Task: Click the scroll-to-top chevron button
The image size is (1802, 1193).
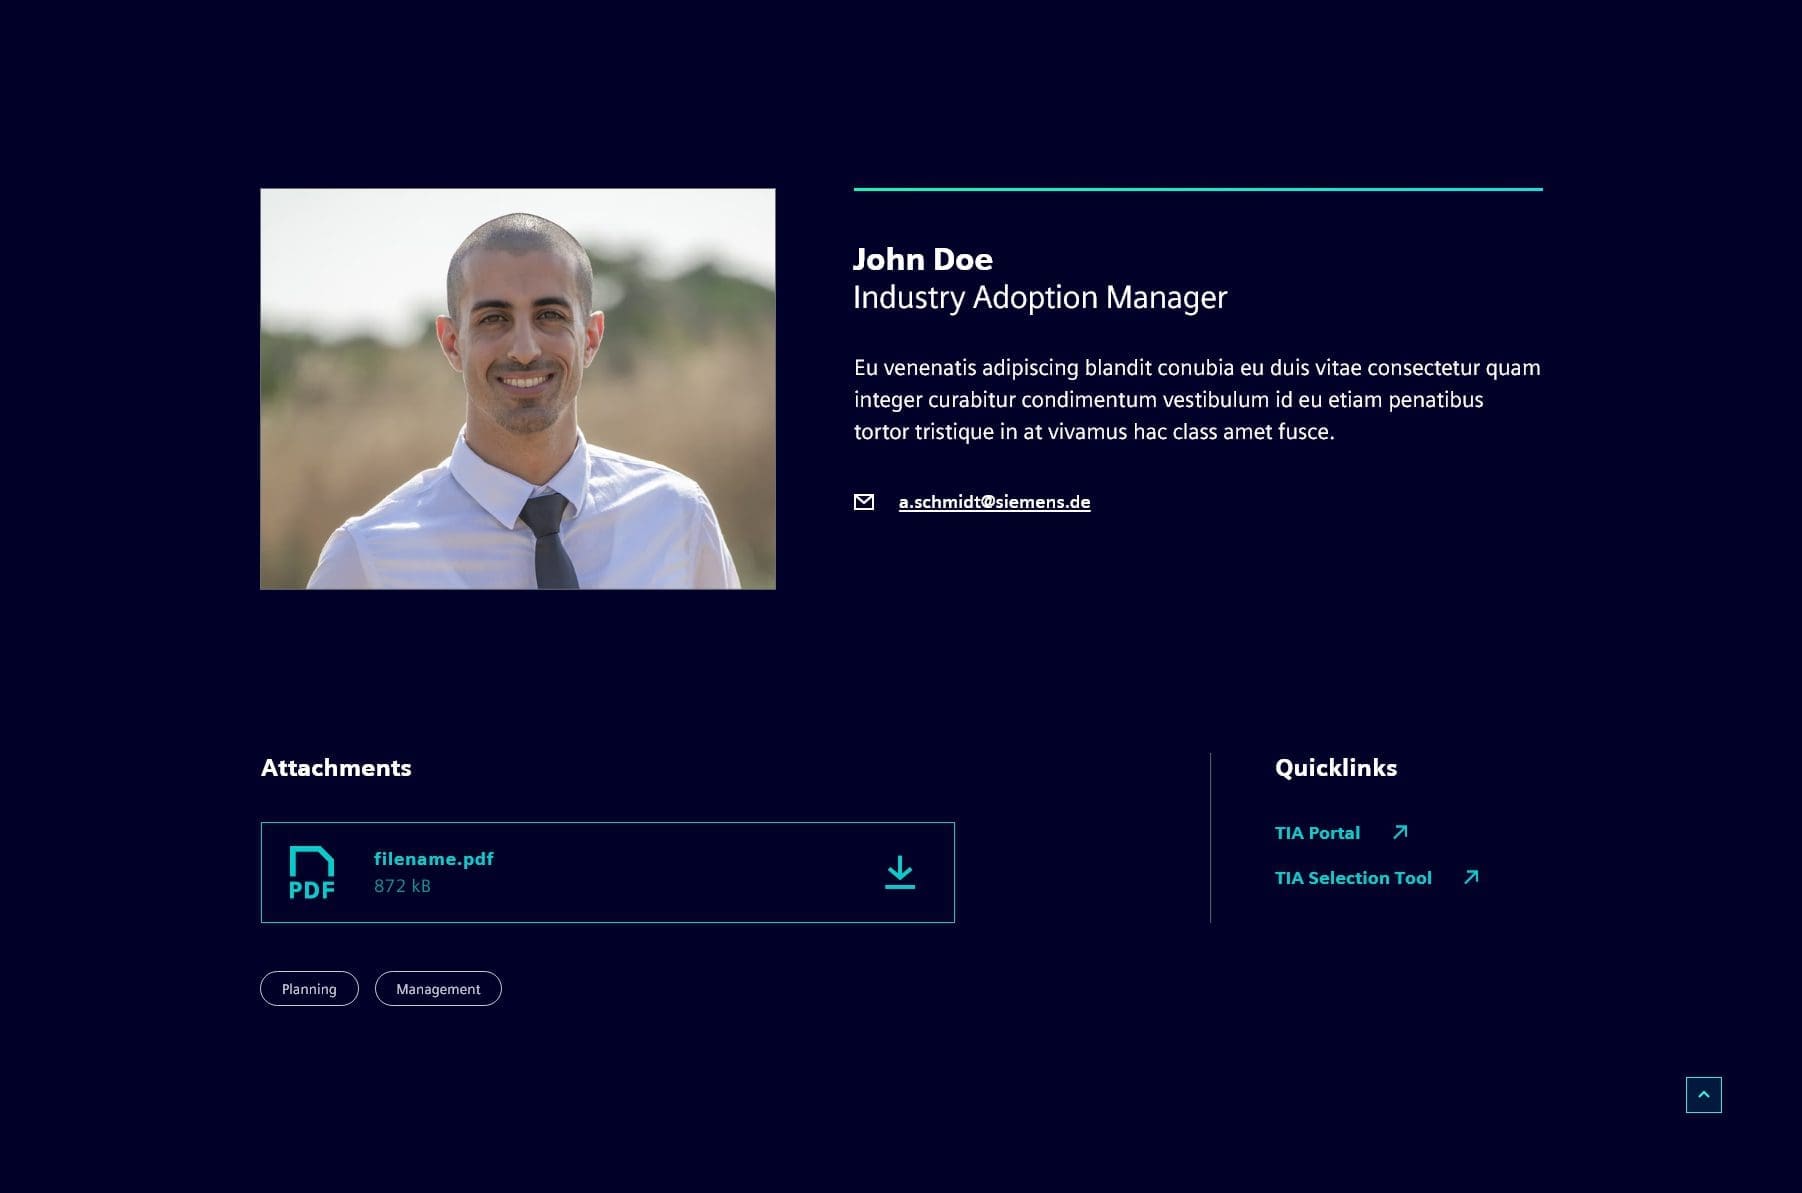Action: click(1704, 1095)
